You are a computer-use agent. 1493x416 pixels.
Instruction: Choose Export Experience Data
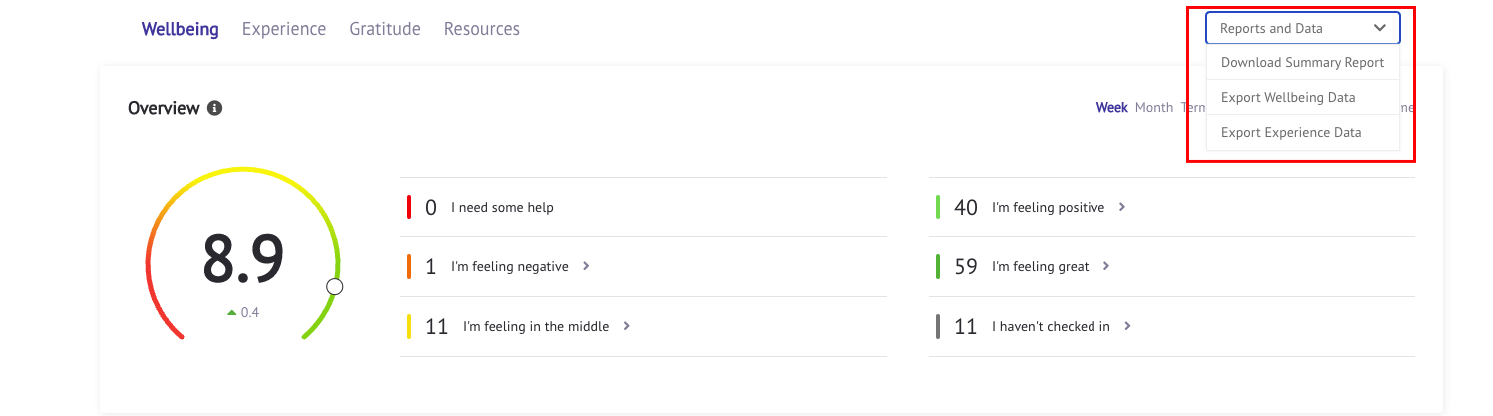(1291, 132)
